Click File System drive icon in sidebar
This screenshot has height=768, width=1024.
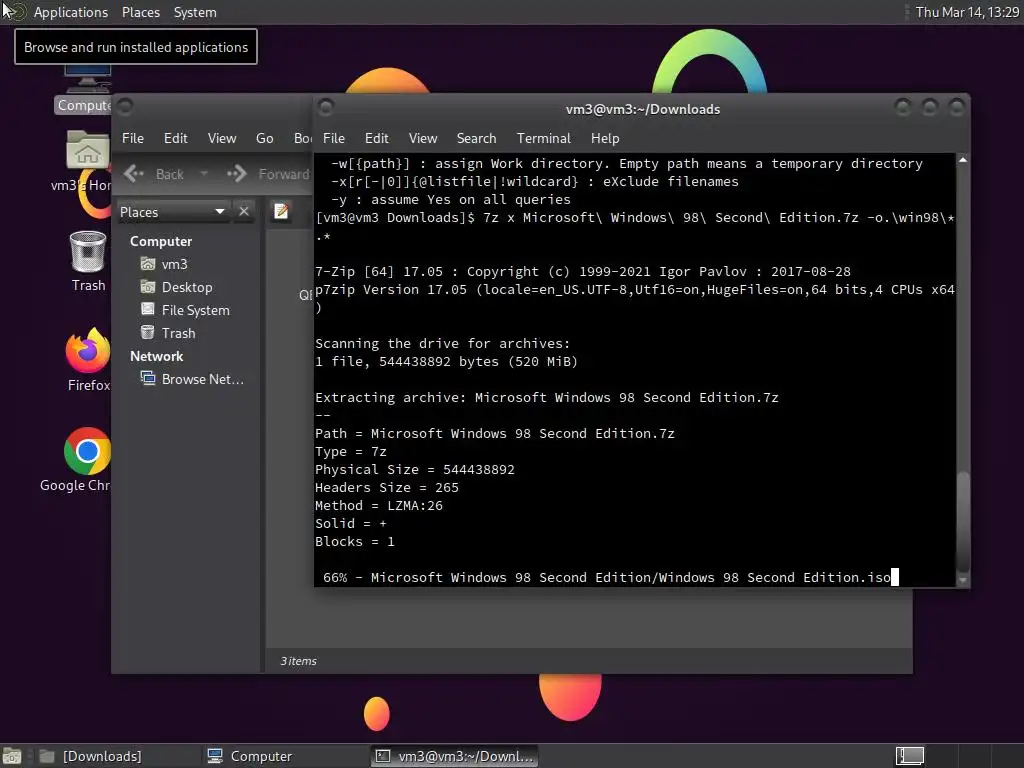click(x=148, y=310)
